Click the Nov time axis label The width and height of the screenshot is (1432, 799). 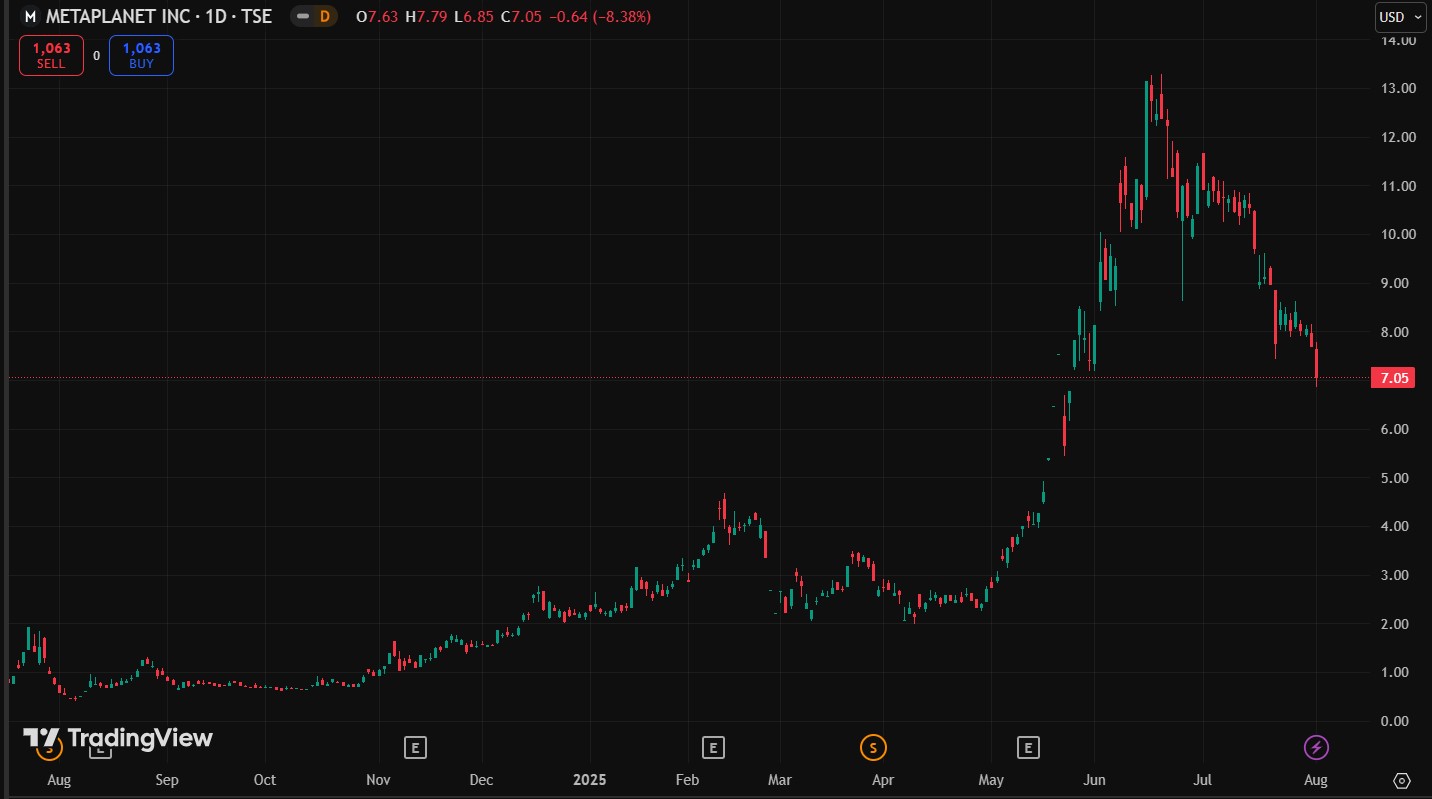pos(377,780)
